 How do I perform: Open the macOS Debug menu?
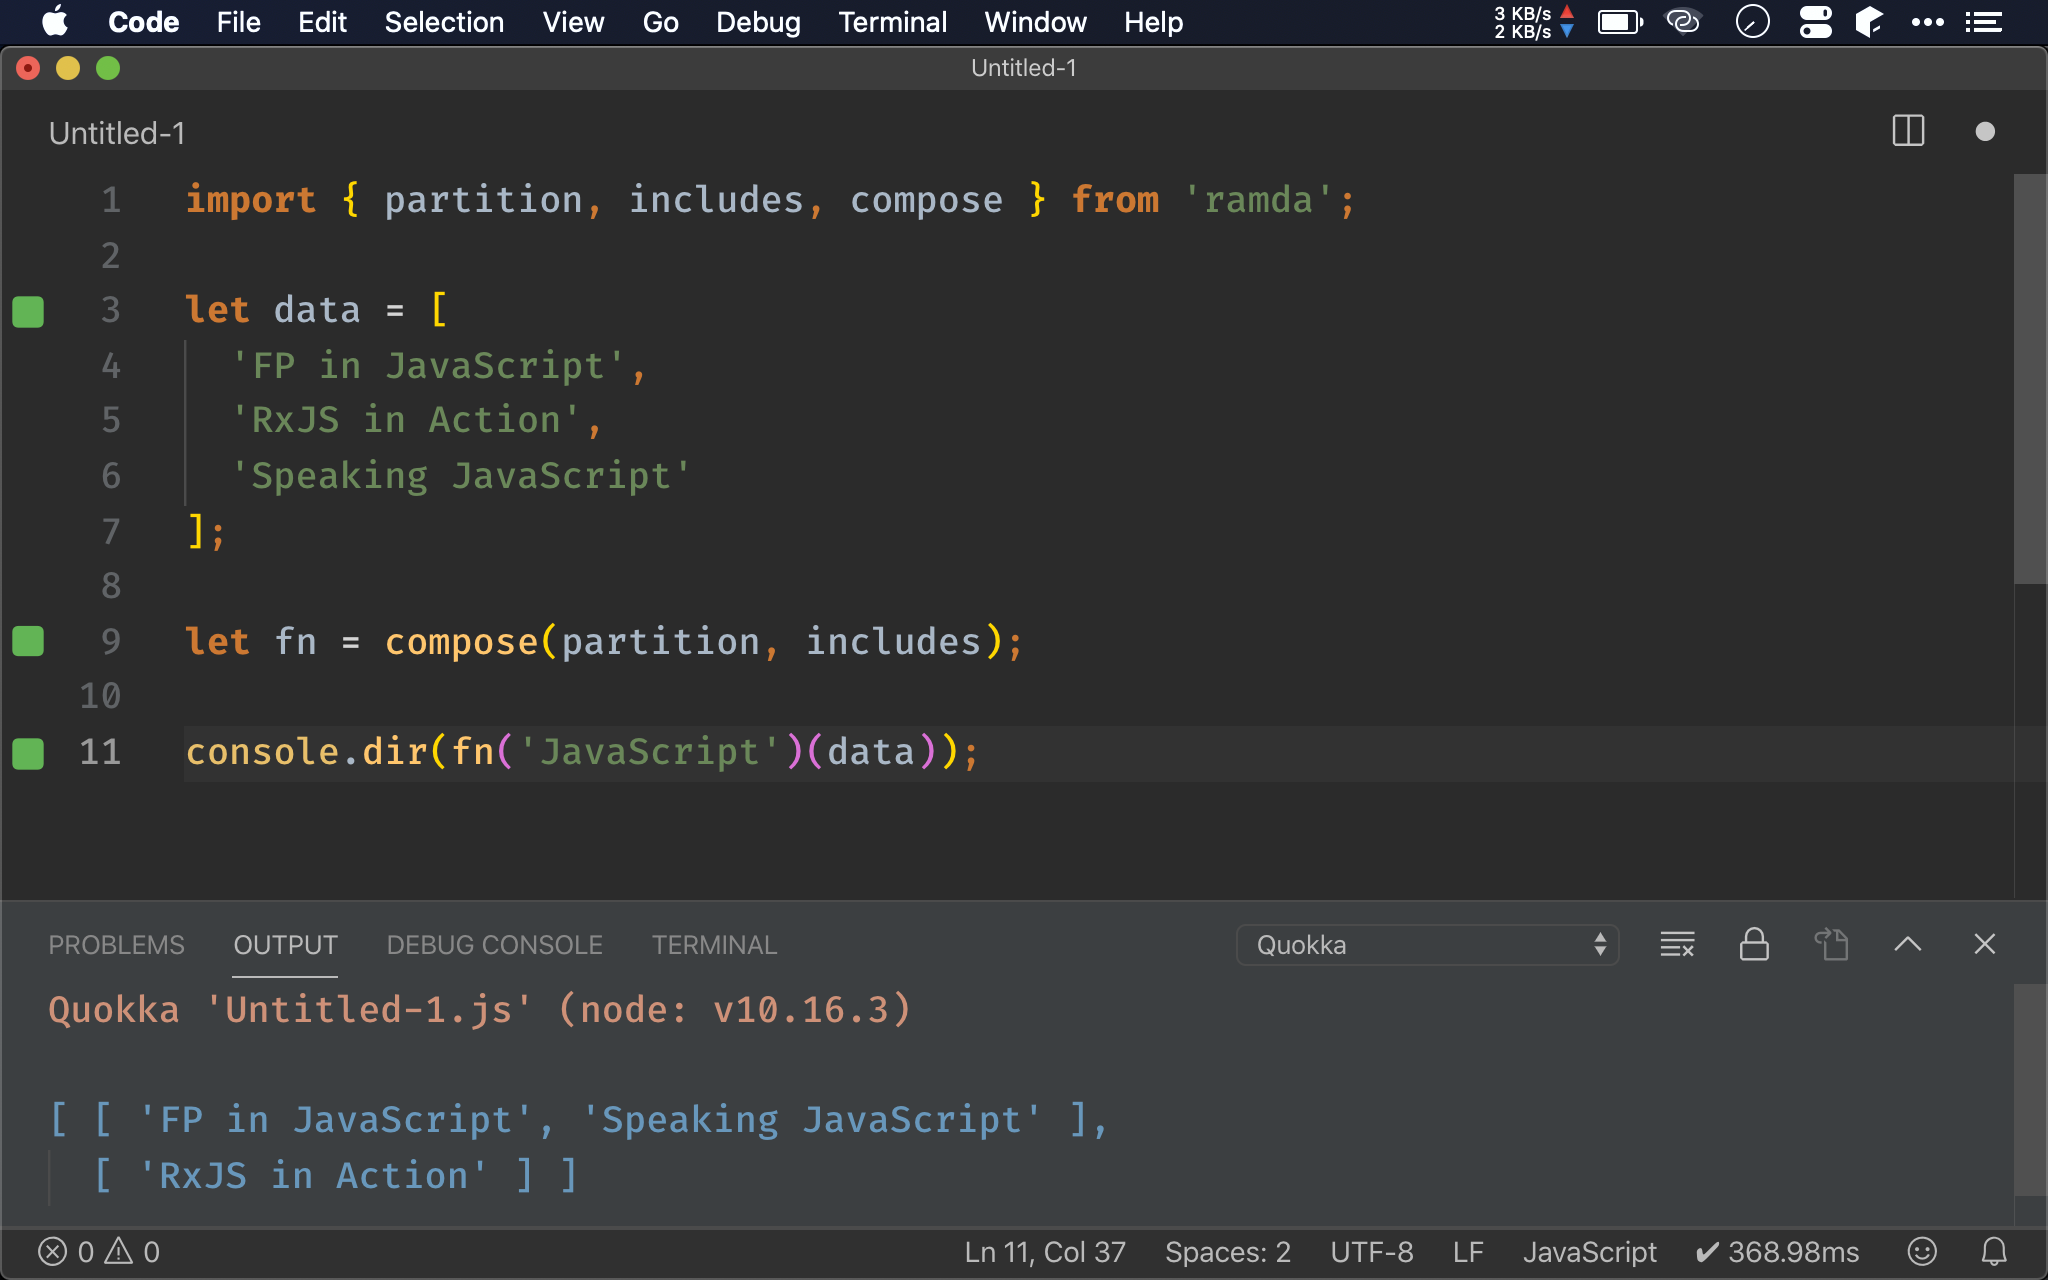pyautogui.click(x=758, y=22)
